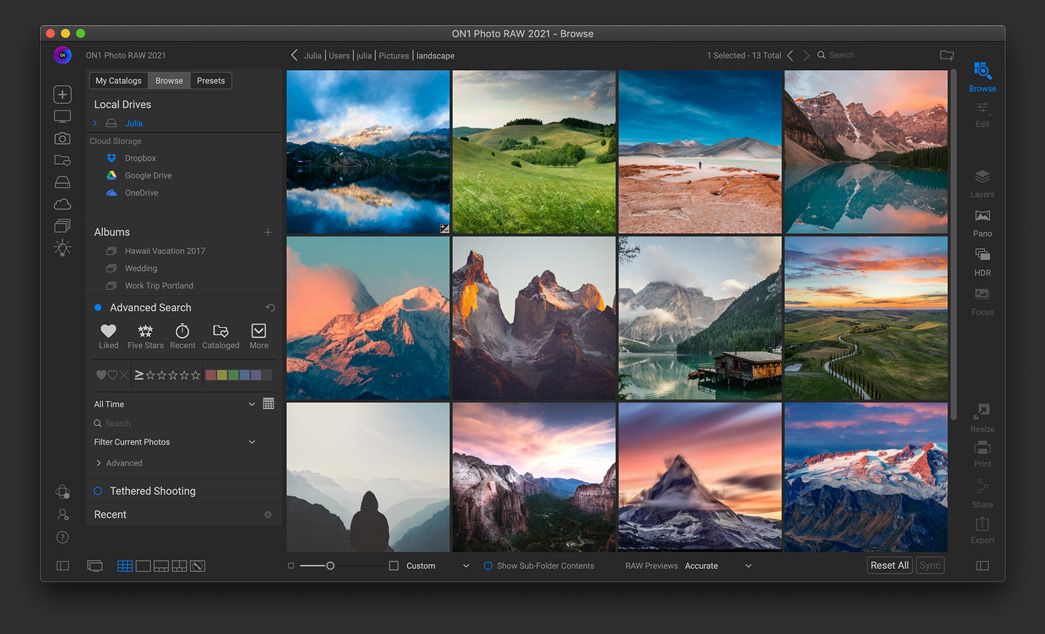This screenshot has width=1045, height=634.
Task: Select the Browse tab
Action: click(x=169, y=81)
